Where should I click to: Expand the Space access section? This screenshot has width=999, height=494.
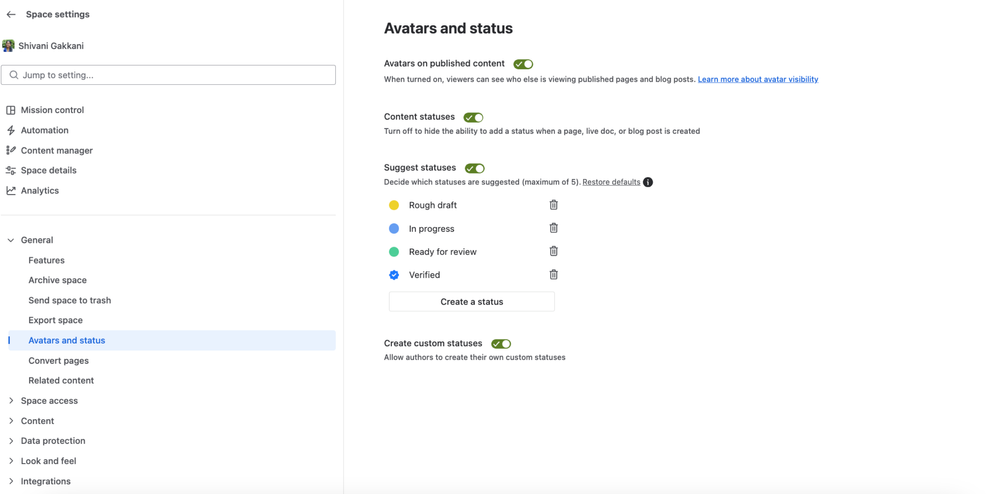click(x=11, y=401)
